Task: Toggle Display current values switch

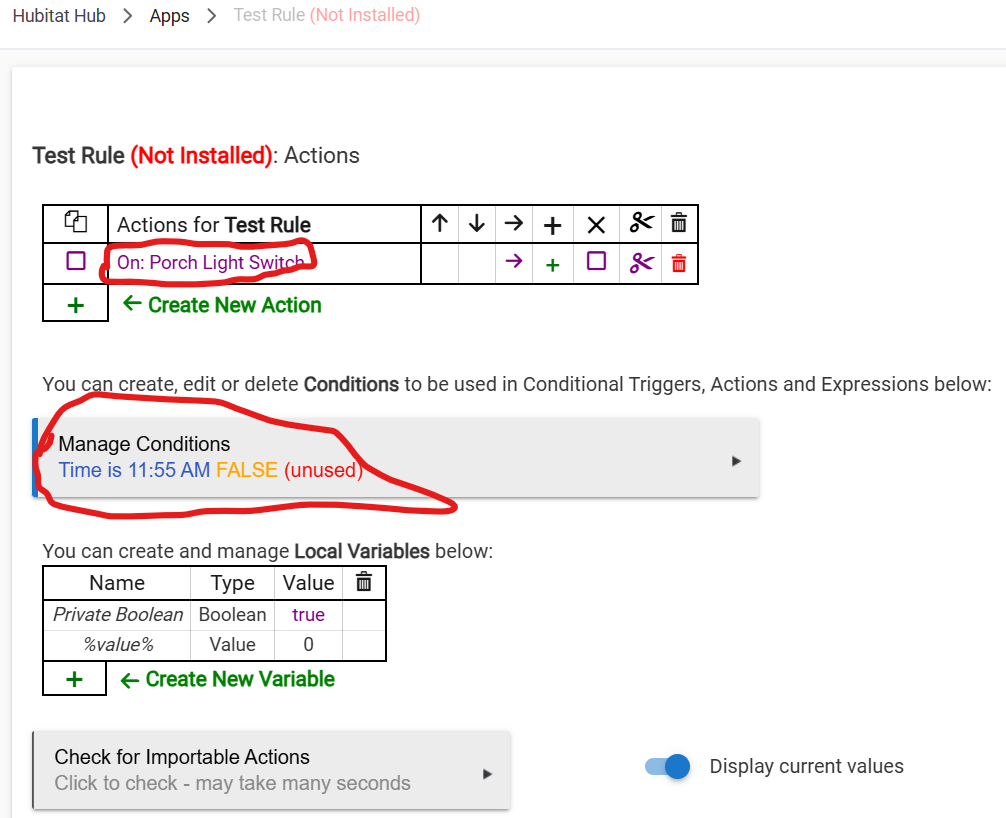Action: [x=667, y=766]
